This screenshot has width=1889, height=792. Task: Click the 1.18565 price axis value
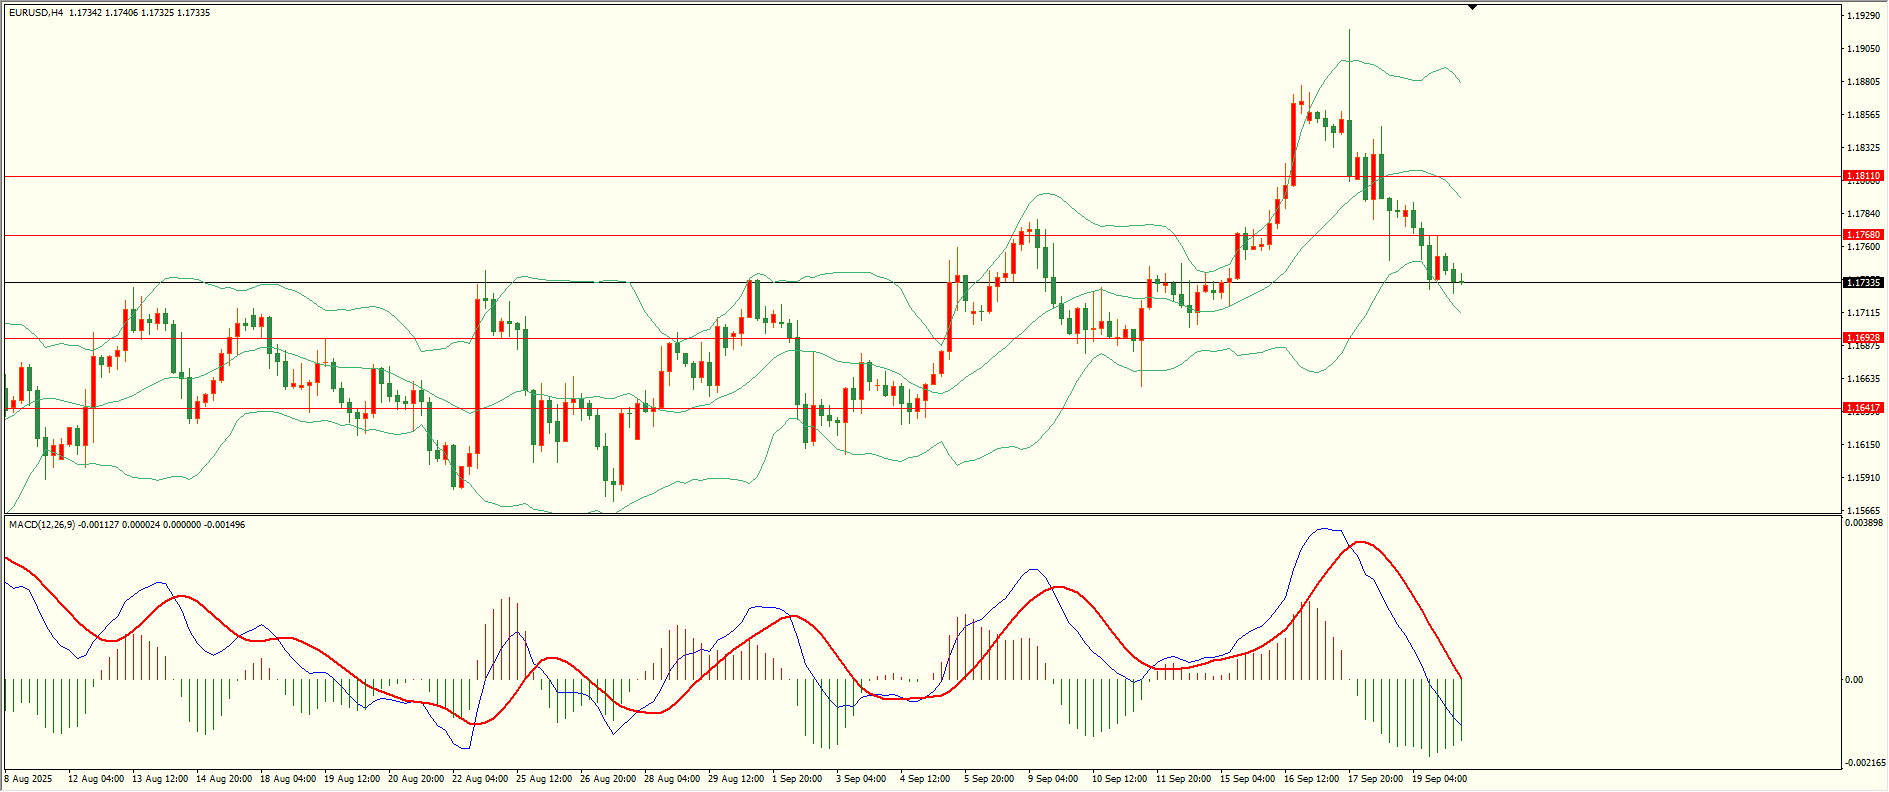tap(1863, 115)
